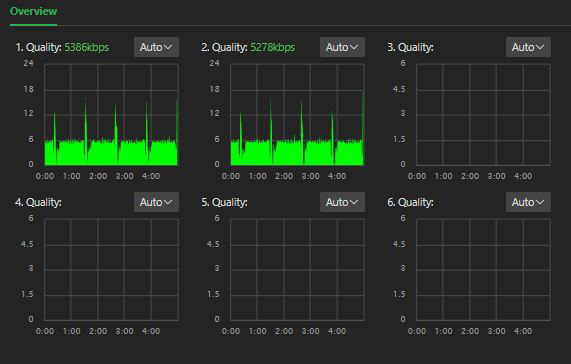Click the 5386kbps quality value
The width and height of the screenshot is (571, 364).
pos(87,47)
